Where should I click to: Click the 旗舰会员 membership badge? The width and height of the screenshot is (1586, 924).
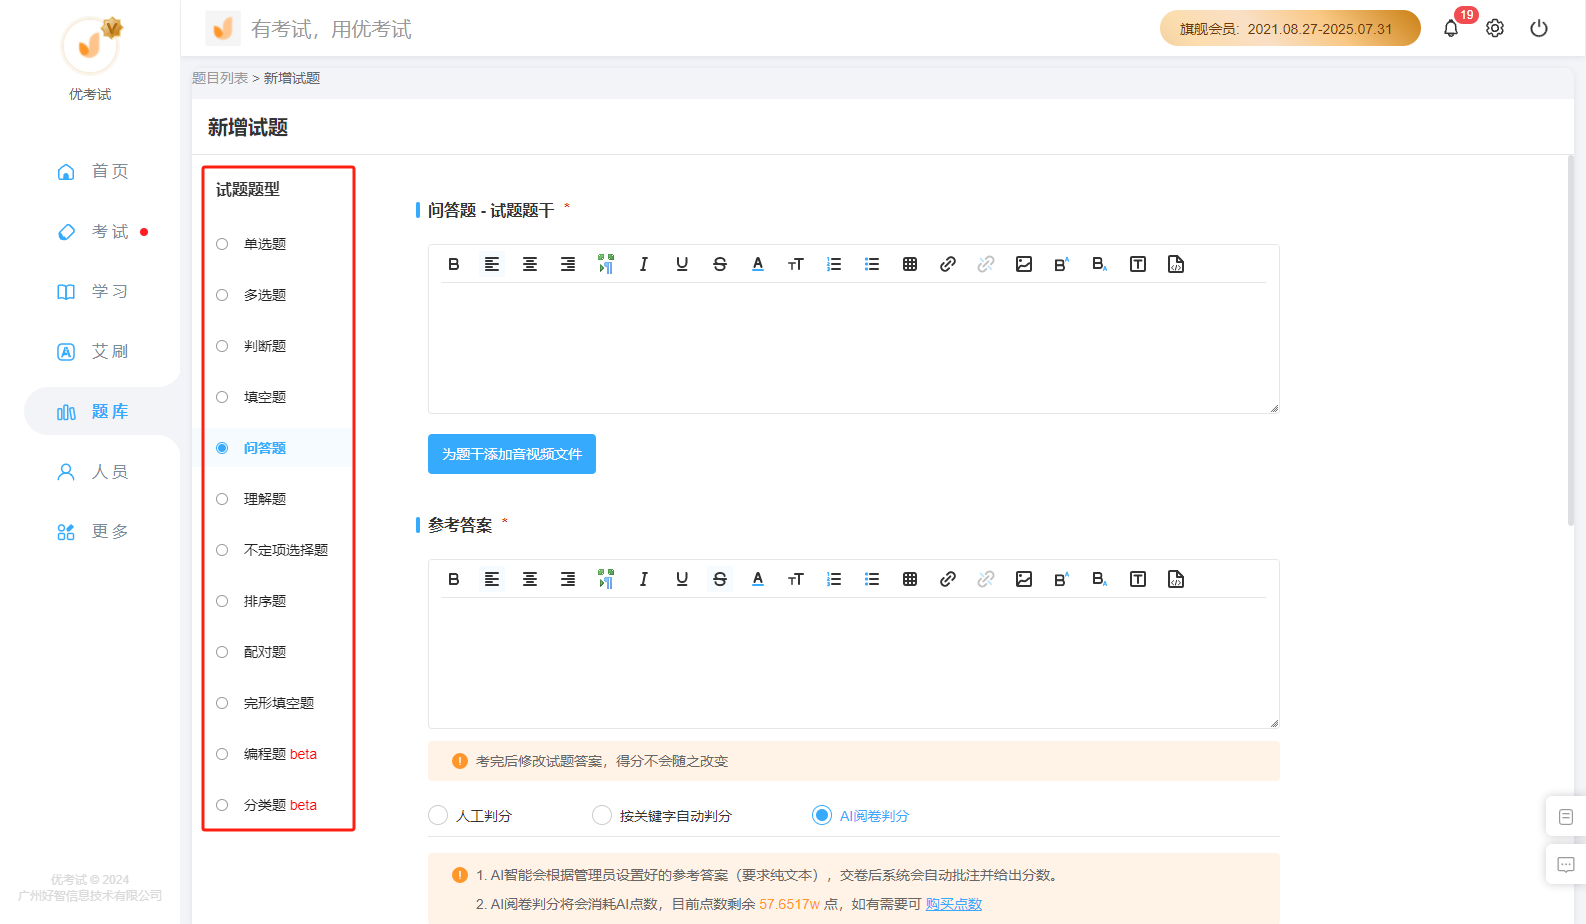[x=1290, y=28]
